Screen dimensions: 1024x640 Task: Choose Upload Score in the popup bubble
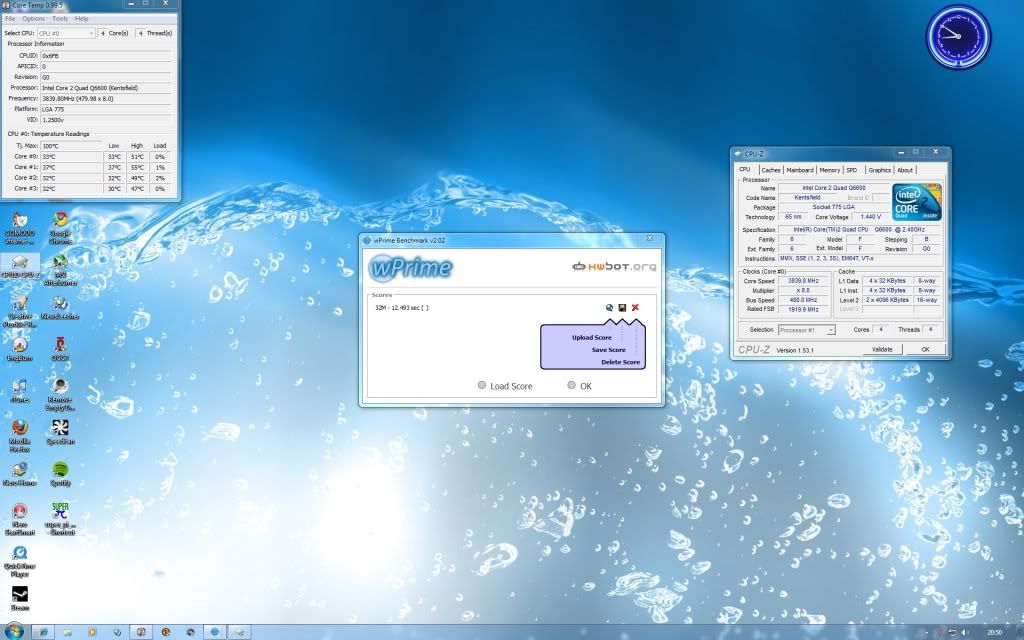tap(590, 337)
